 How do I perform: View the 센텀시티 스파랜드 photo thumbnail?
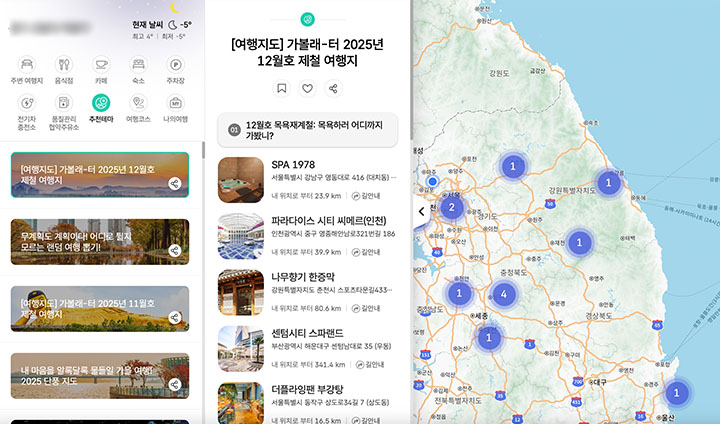pos(241,349)
